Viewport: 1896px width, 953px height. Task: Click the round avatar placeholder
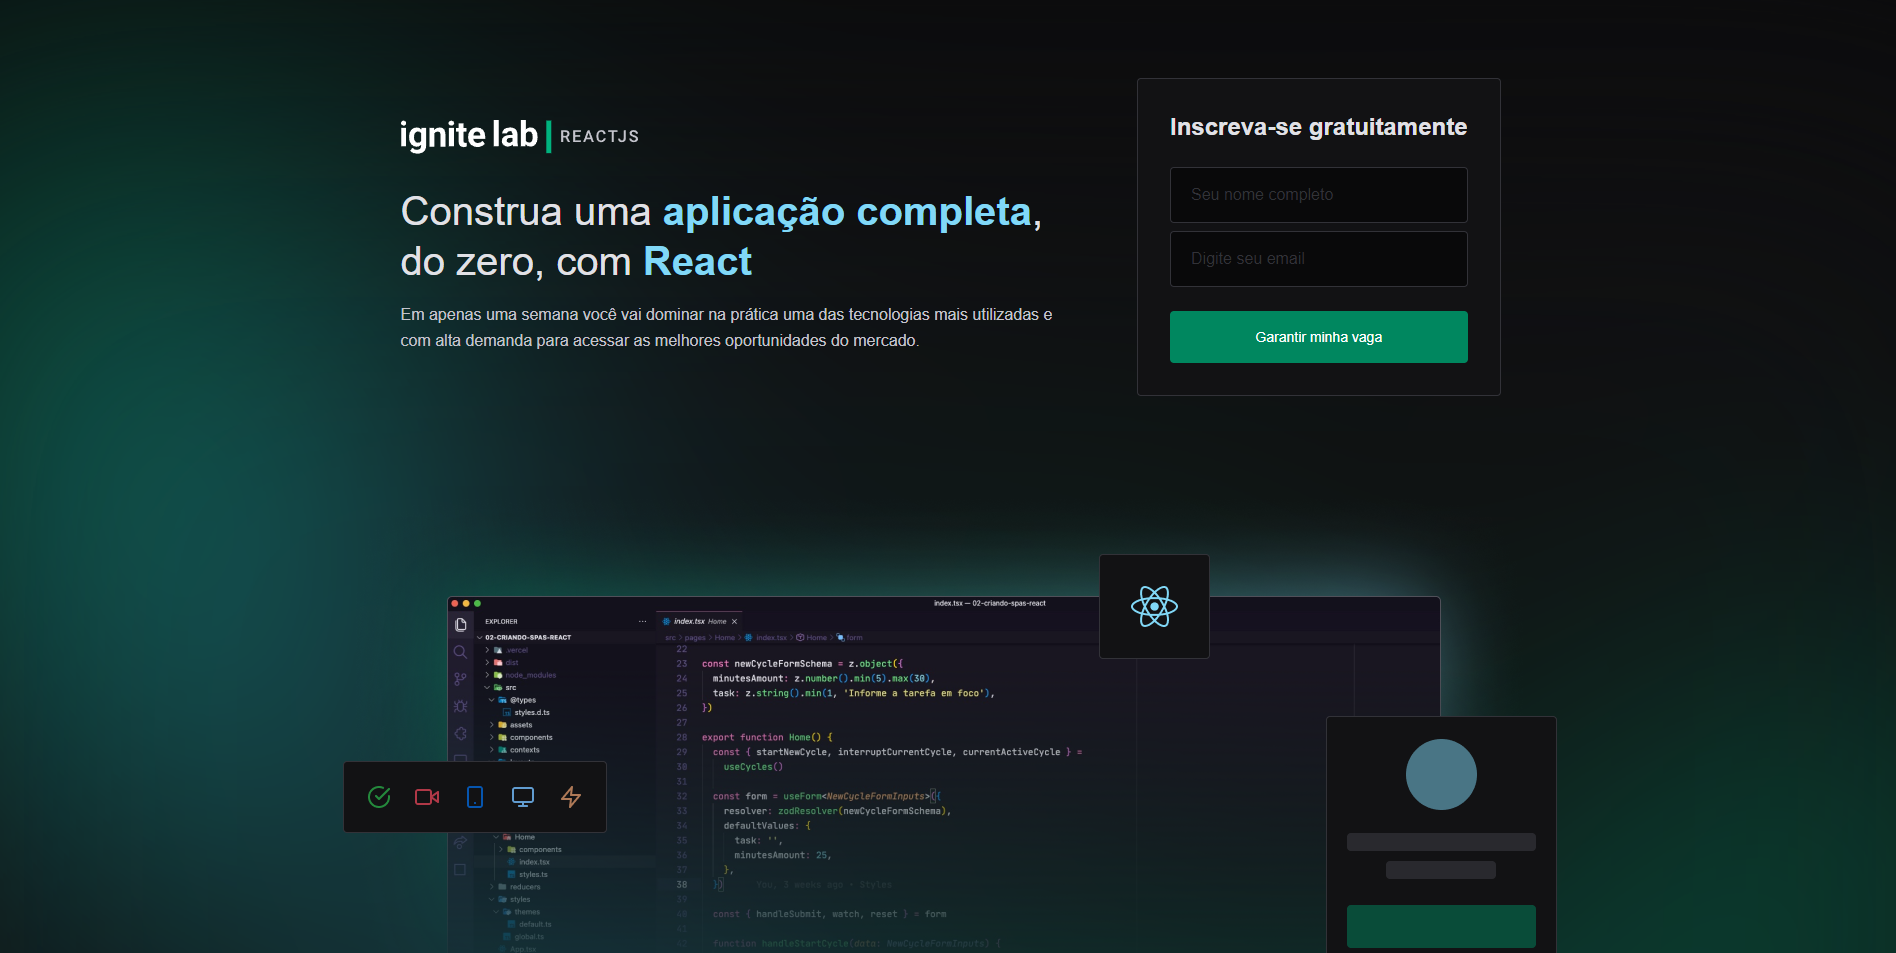pyautogui.click(x=1441, y=774)
